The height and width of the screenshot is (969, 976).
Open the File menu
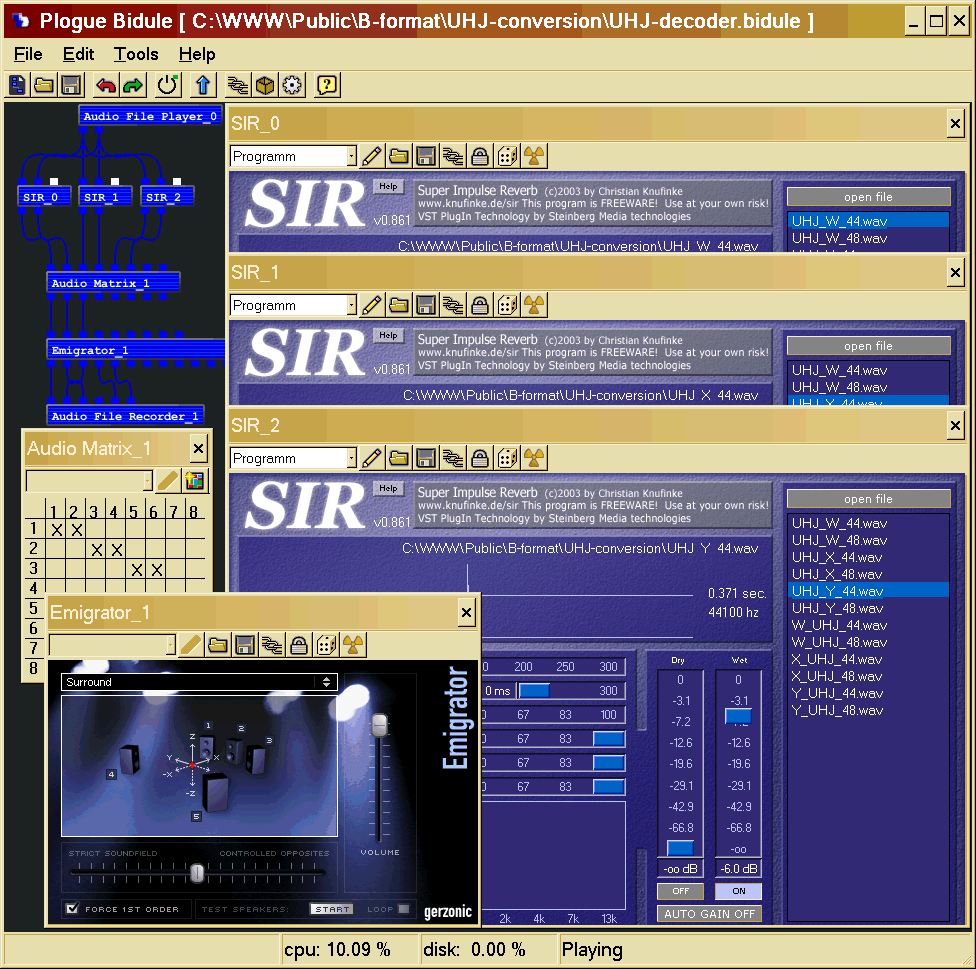tap(28, 54)
